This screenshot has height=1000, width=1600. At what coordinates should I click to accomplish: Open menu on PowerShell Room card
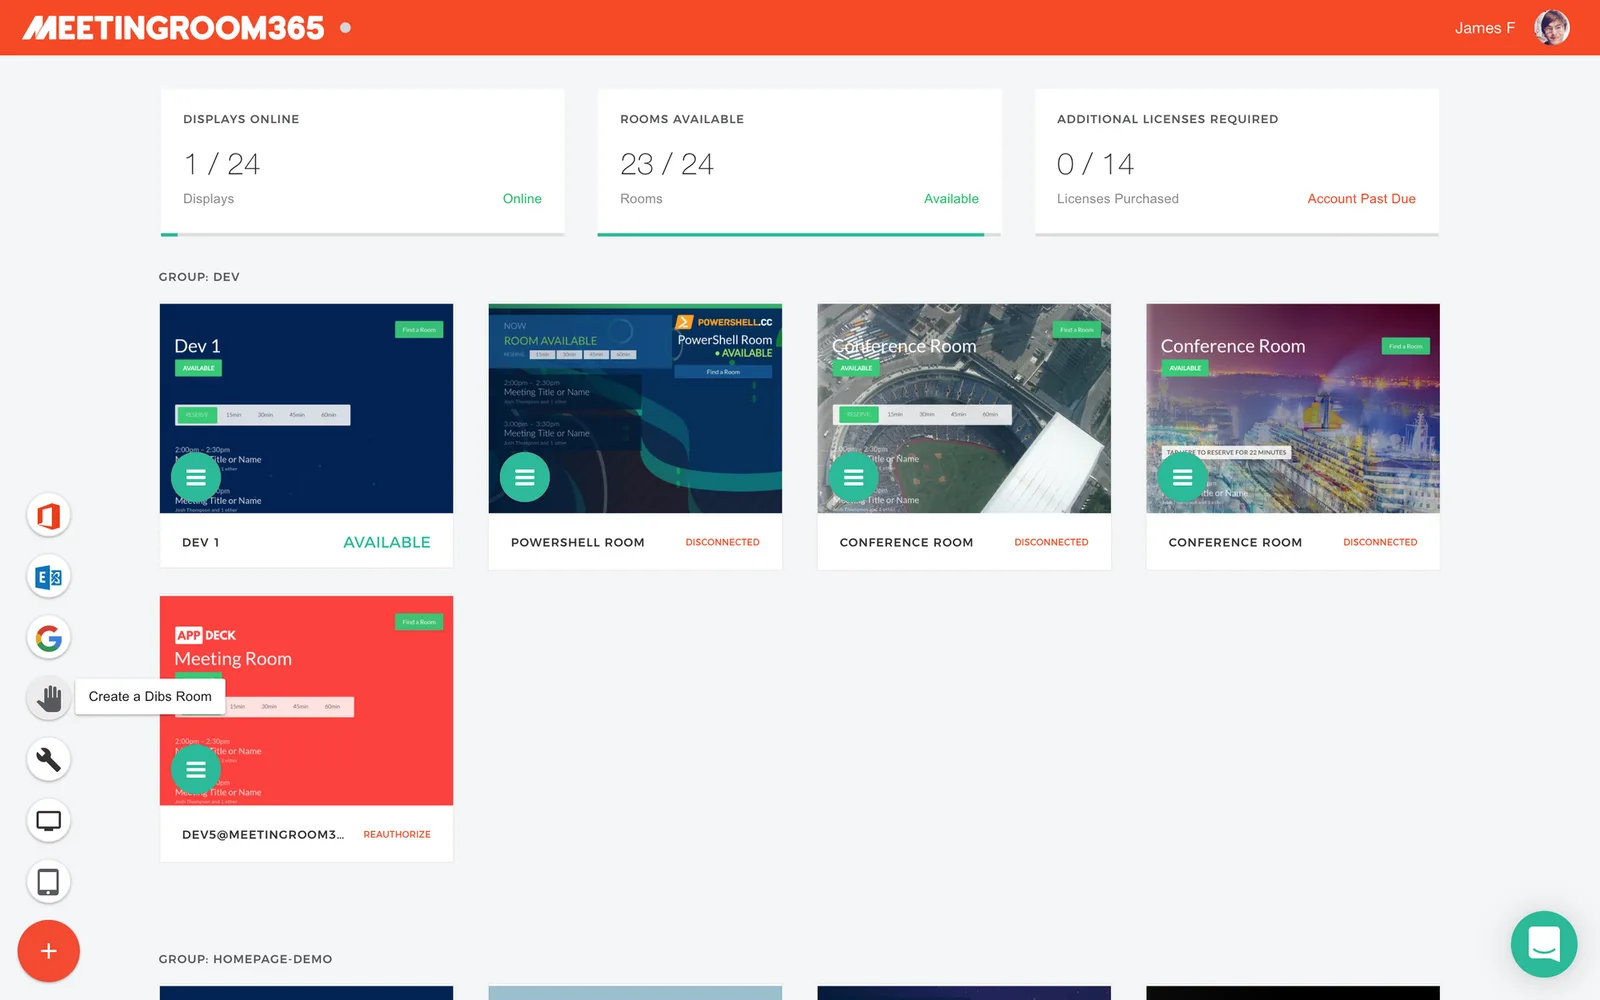pyautogui.click(x=525, y=477)
